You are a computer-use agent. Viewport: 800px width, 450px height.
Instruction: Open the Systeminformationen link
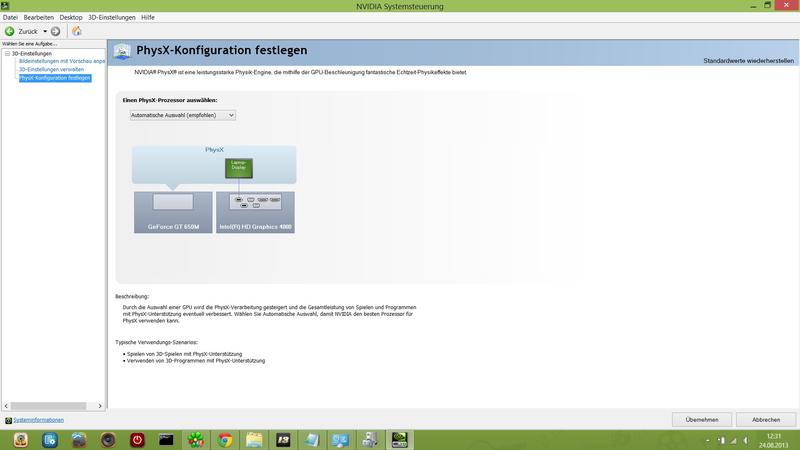pos(38,420)
